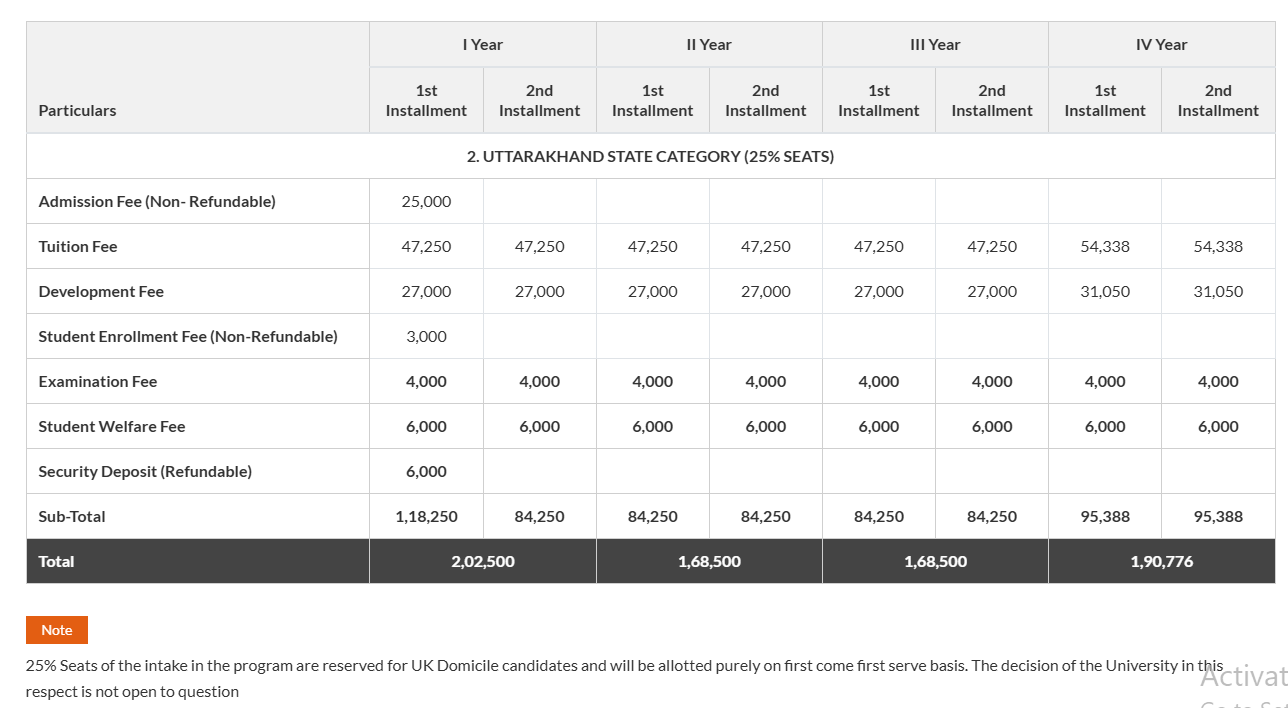Select the II Year column header

(709, 44)
